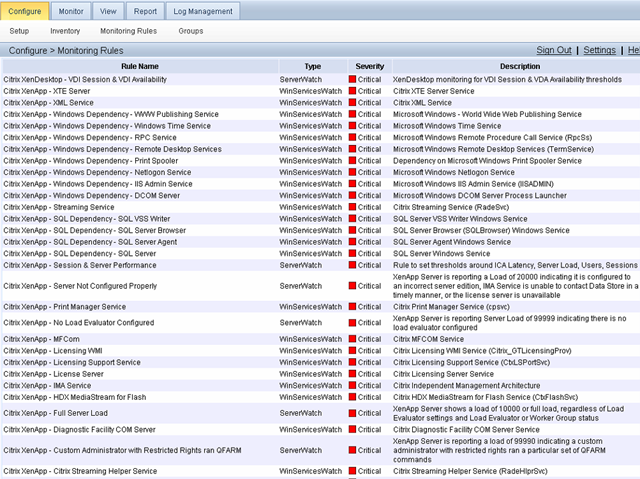Image resolution: width=640 pixels, height=479 pixels.
Task: Select the Windows Time Service dependency rule
Action: pyautogui.click(x=107, y=126)
